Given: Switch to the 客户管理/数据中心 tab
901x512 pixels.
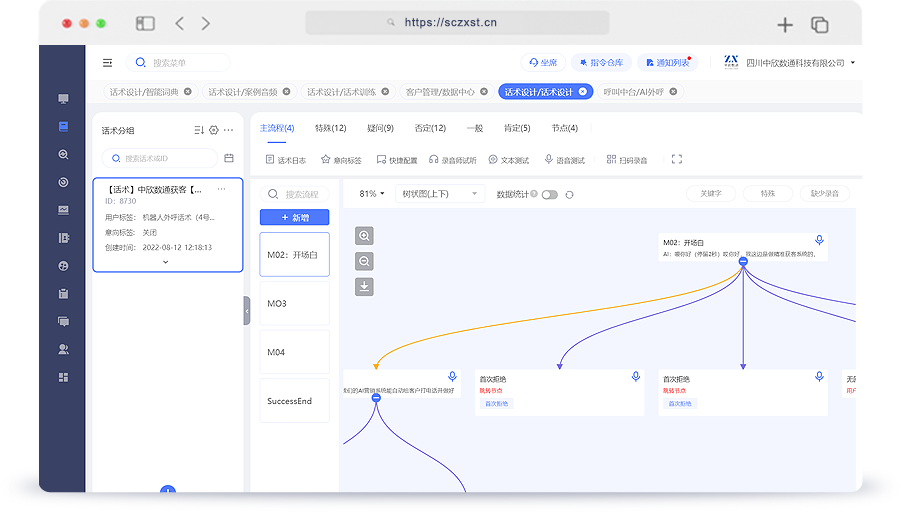Looking at the screenshot, I should point(440,91).
